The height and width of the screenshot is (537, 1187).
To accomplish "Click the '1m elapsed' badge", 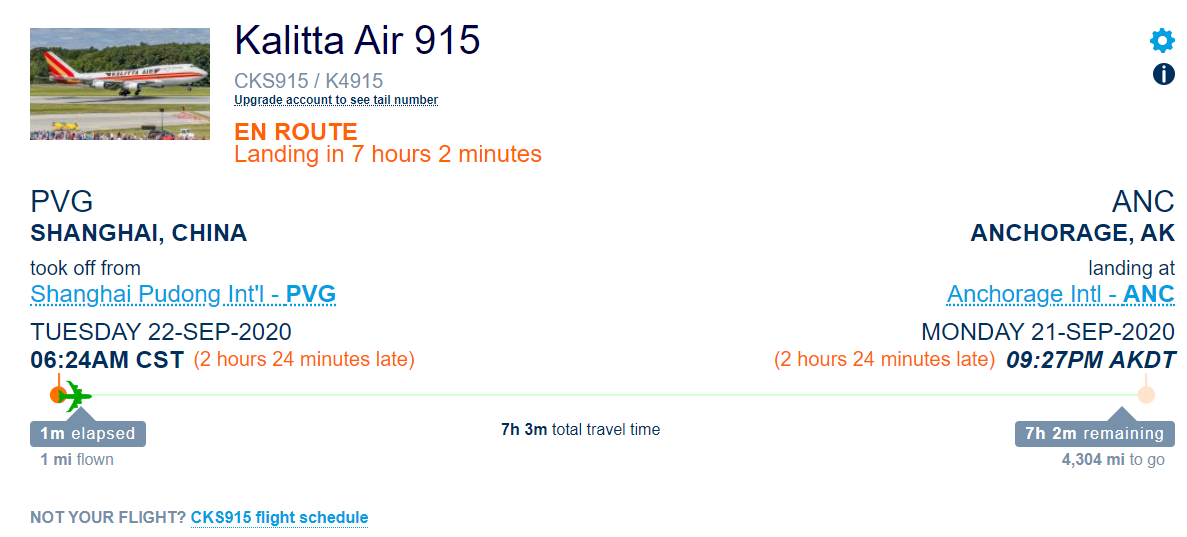I will [88, 434].
